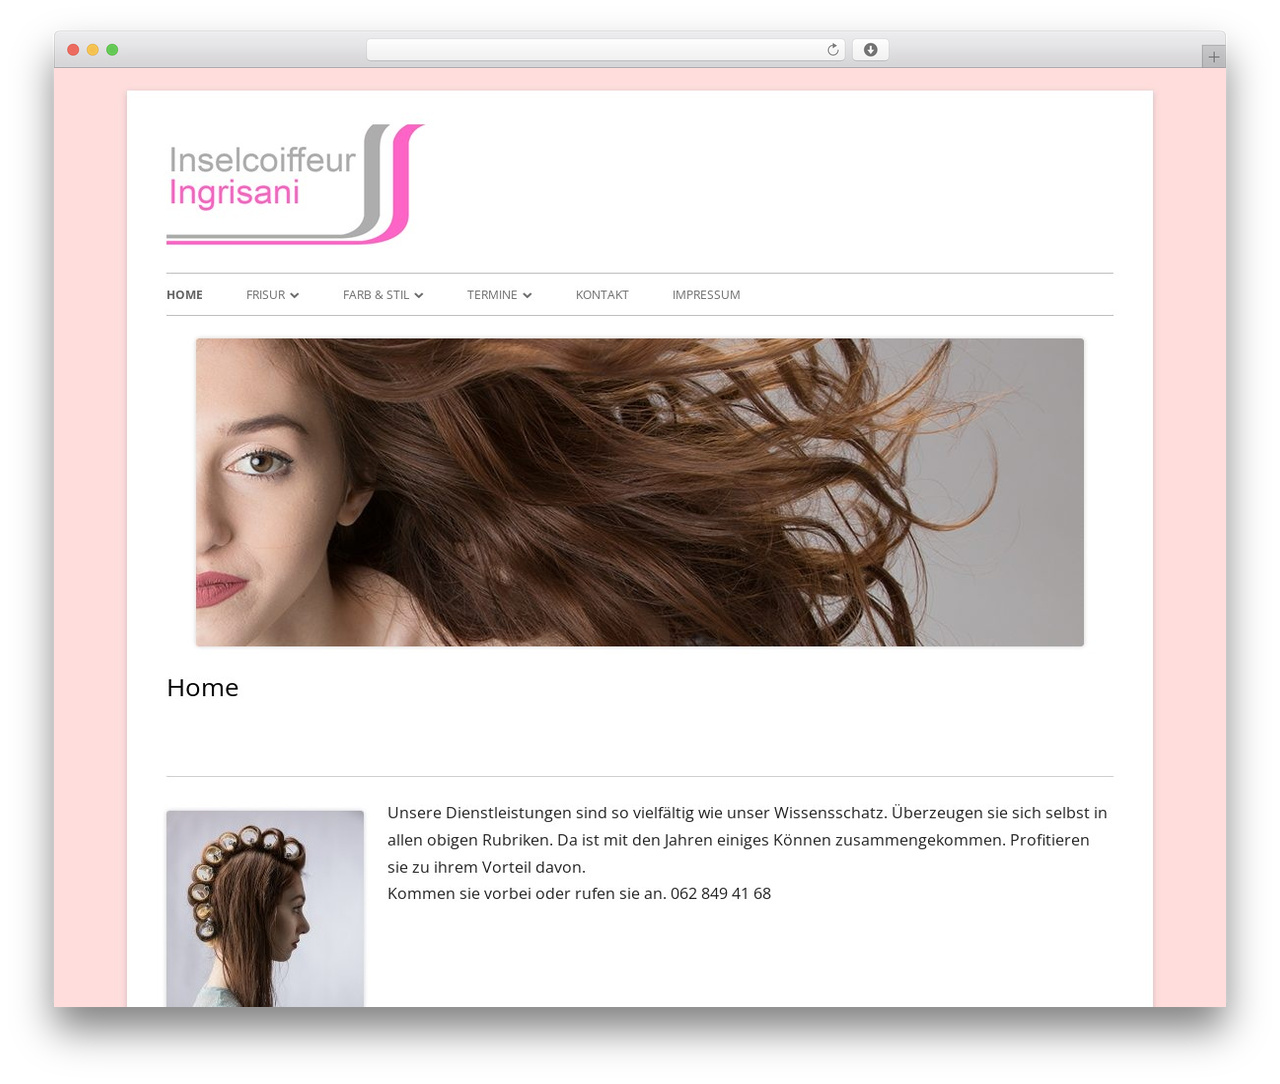
Task: Open the Kontakt menu item
Action: 602,295
